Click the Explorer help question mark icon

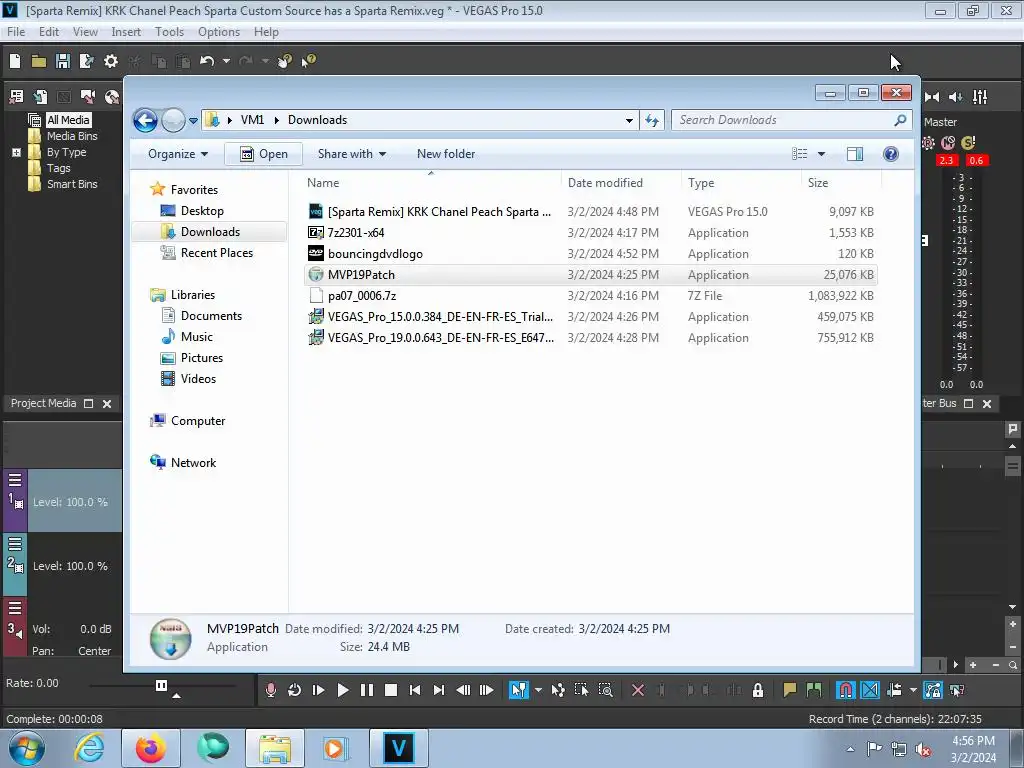(x=891, y=154)
